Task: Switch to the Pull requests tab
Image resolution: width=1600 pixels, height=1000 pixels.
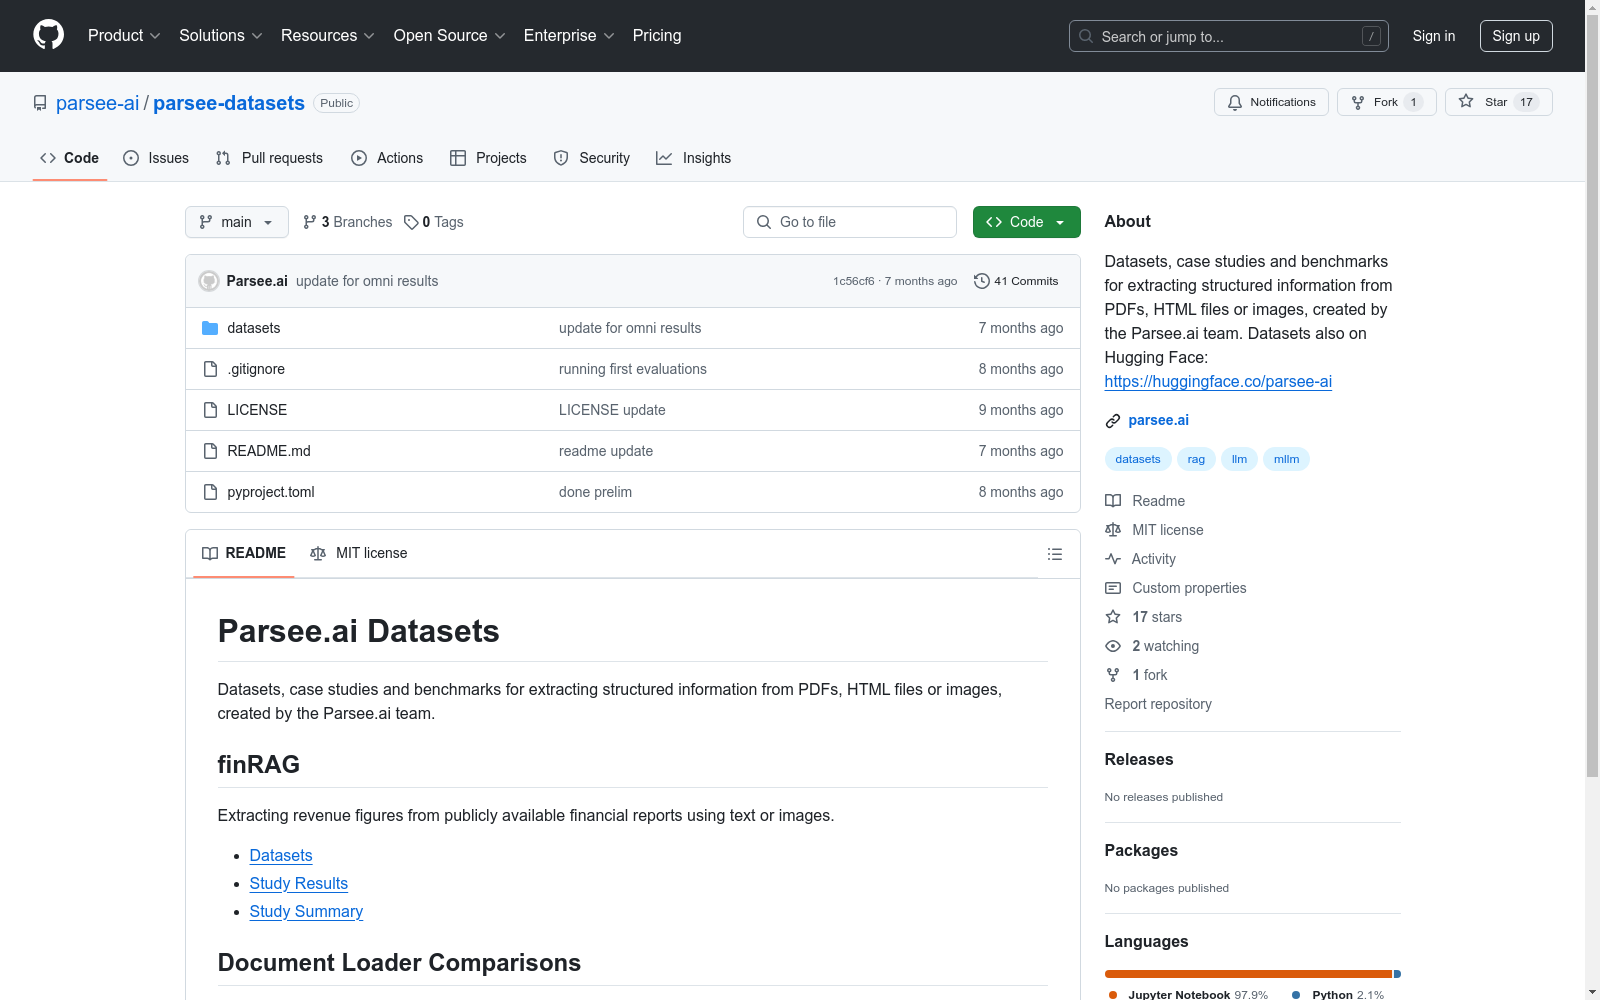Action: pos(269,158)
